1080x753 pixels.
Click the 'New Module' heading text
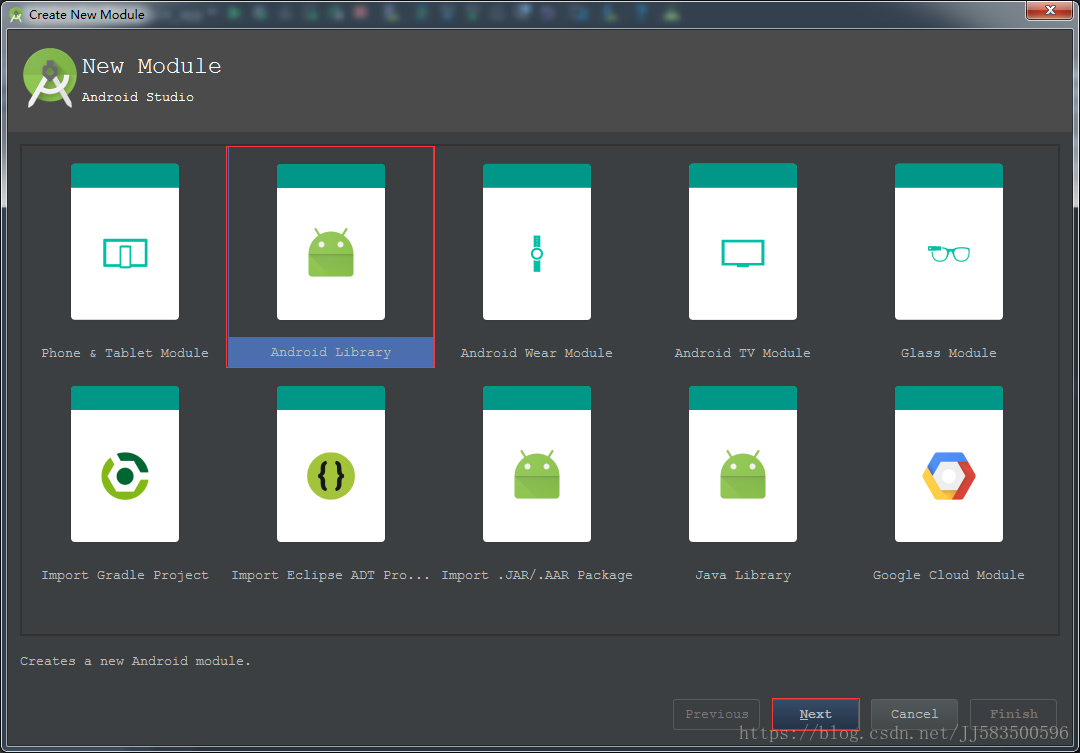click(x=152, y=66)
